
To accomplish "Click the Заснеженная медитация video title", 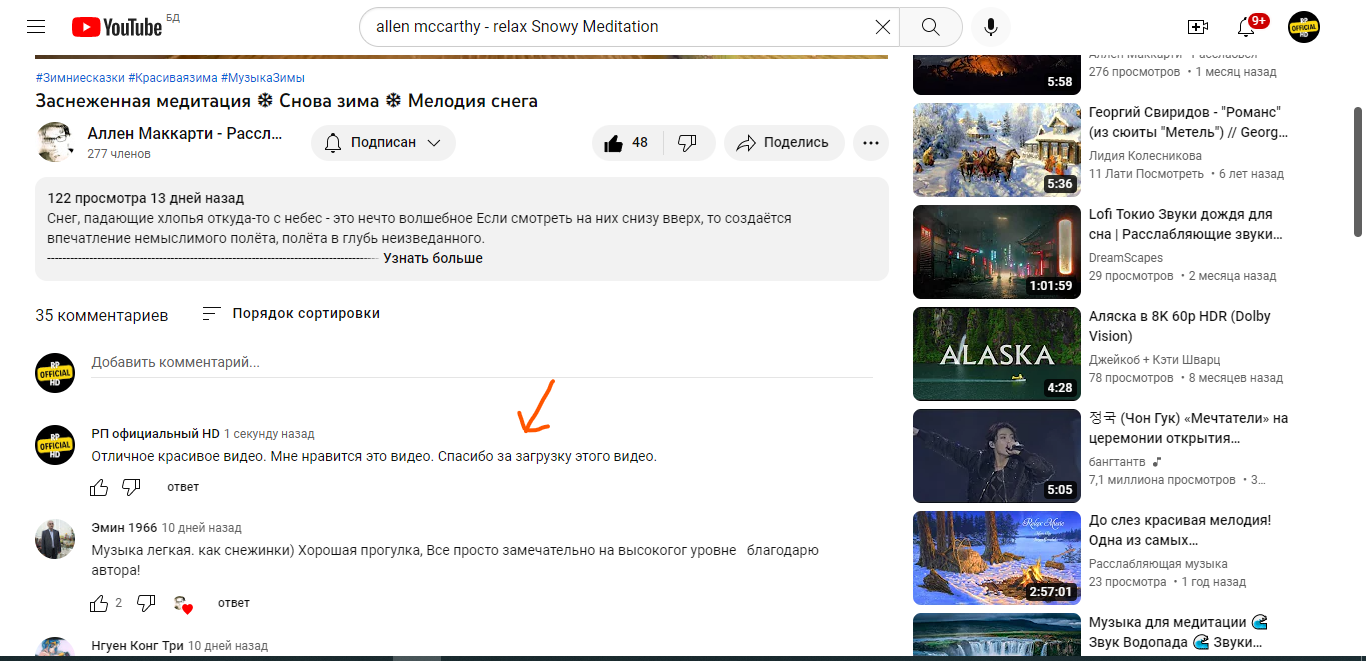I will (x=286, y=101).
